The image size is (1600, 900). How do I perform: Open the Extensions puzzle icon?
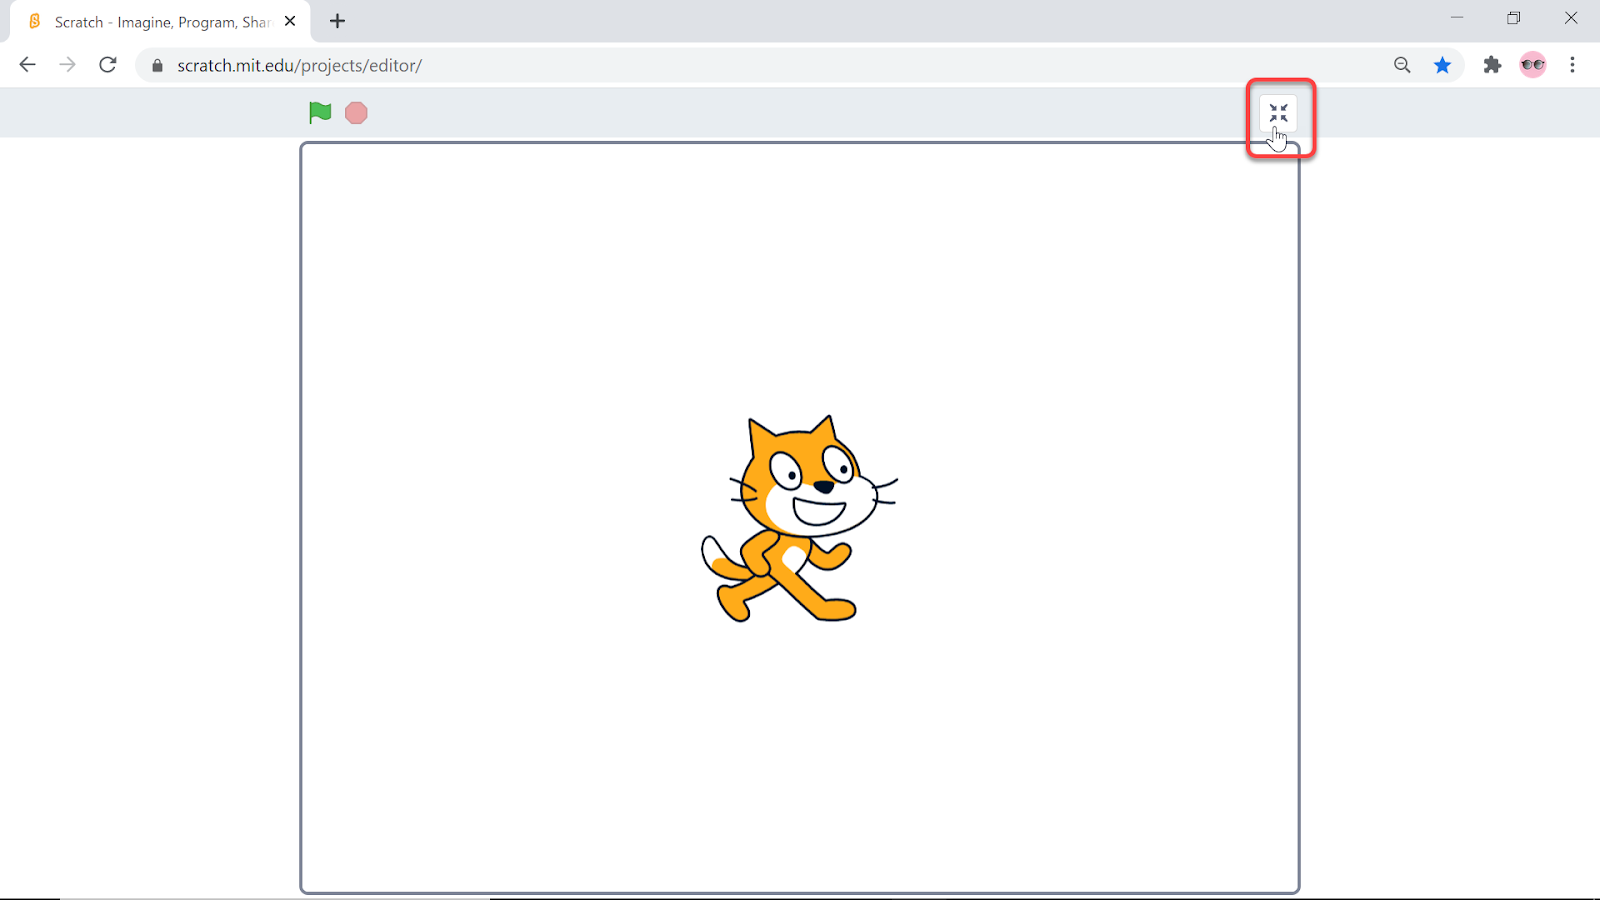(x=1492, y=65)
